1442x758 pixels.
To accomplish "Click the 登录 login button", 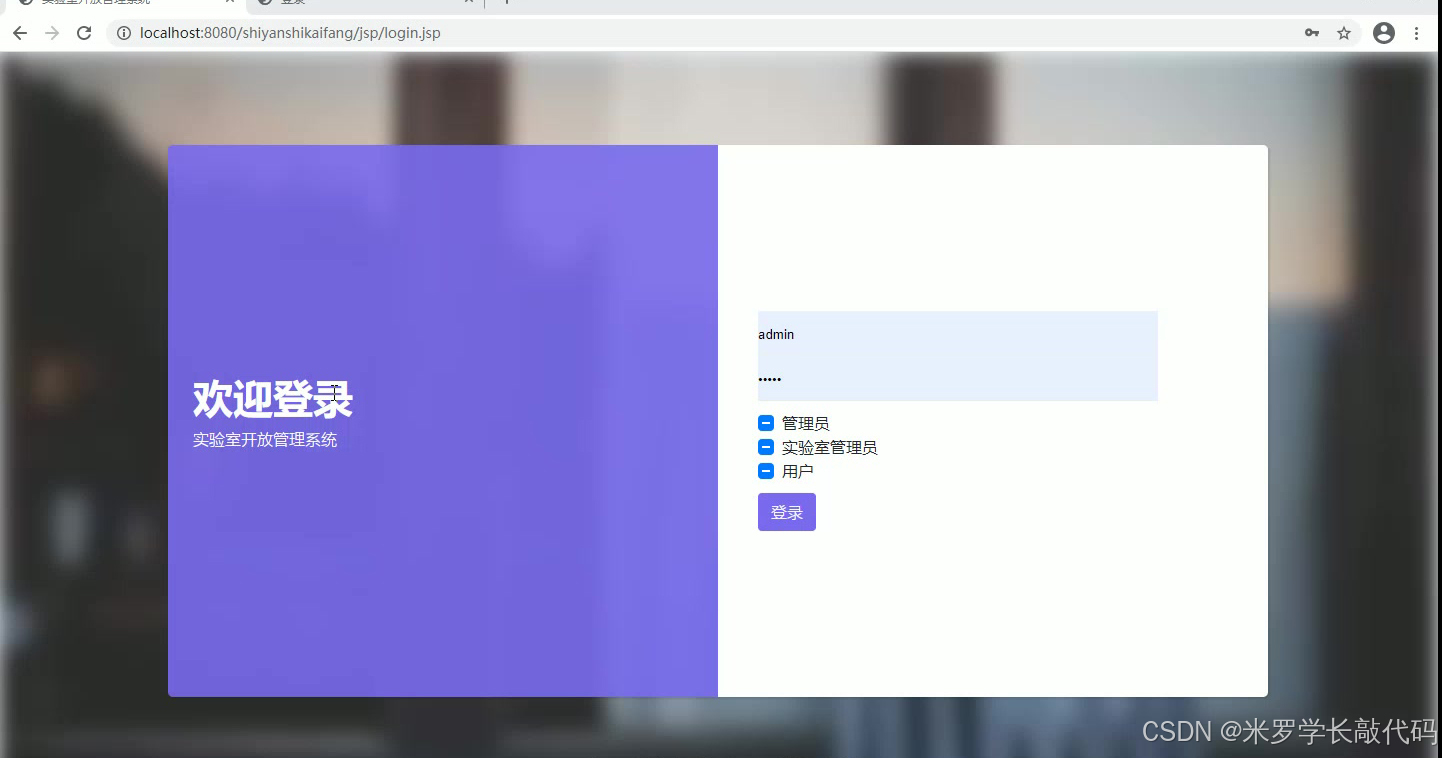I will tap(786, 511).
